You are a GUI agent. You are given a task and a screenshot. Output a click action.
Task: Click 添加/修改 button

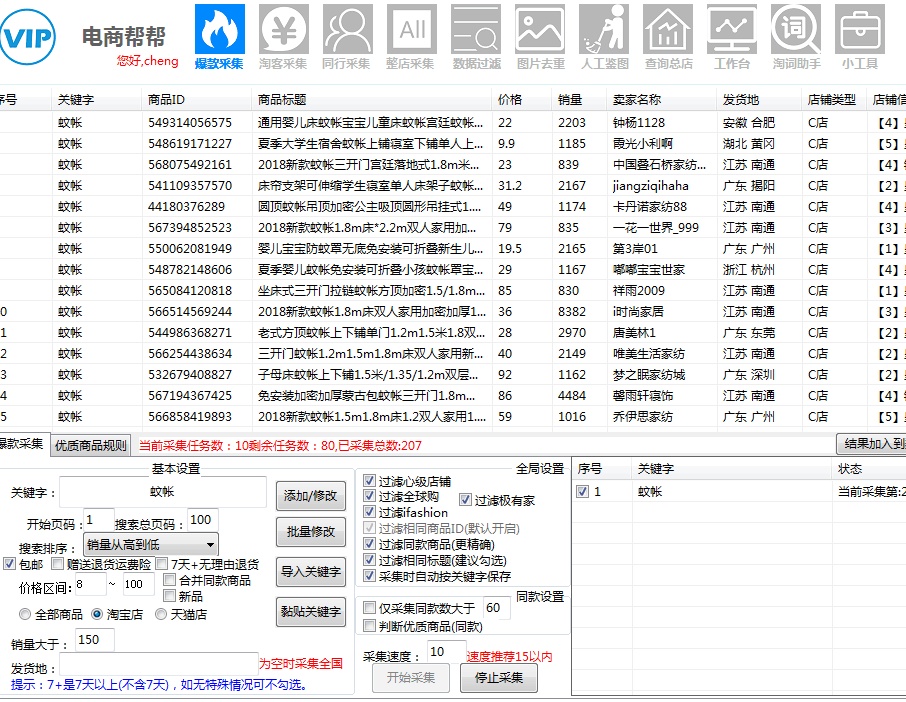311,496
